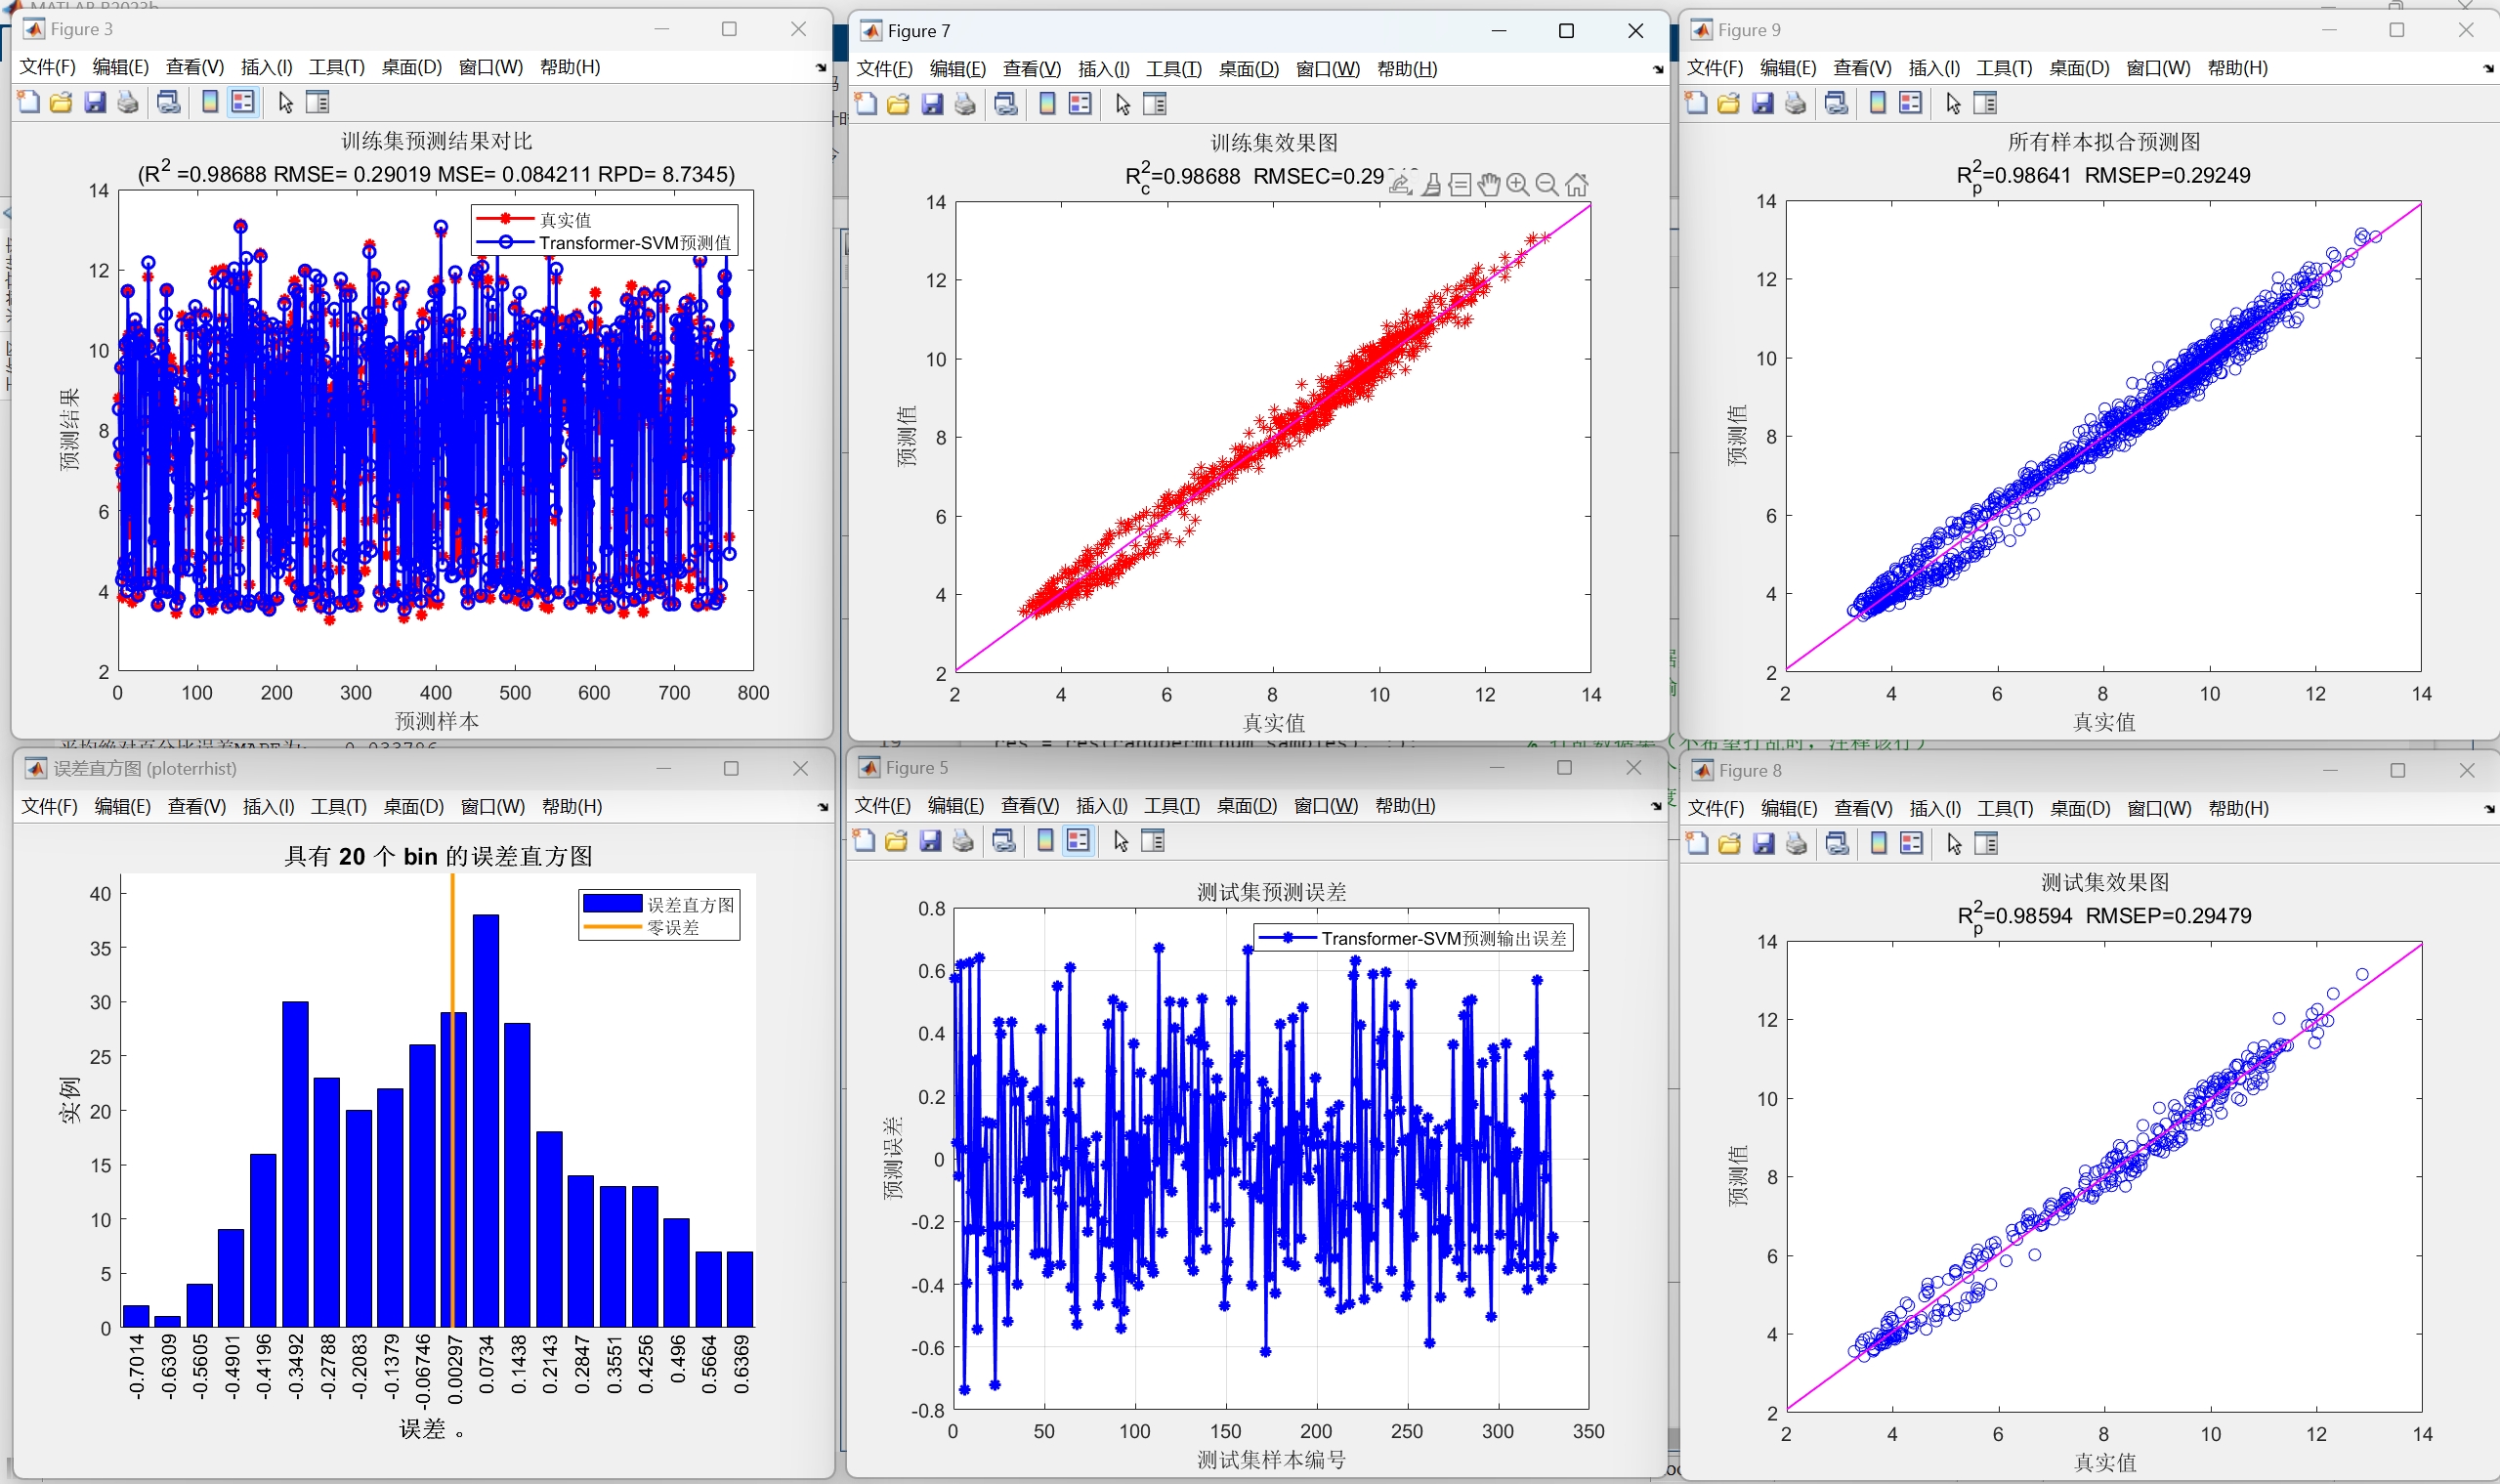Screen dimensions: 2500x1484
Task: Click Zoom Out magnifier on Figure 7 axes
Action: tap(1547, 185)
